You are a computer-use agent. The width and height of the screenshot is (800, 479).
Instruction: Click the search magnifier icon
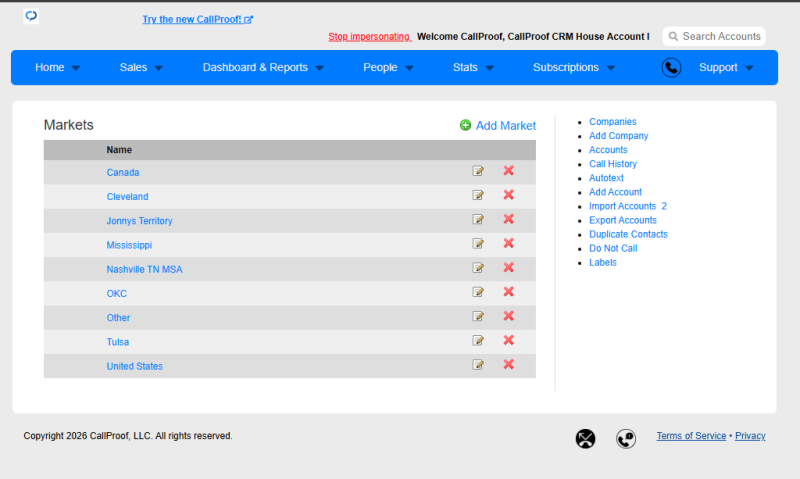[673, 36]
